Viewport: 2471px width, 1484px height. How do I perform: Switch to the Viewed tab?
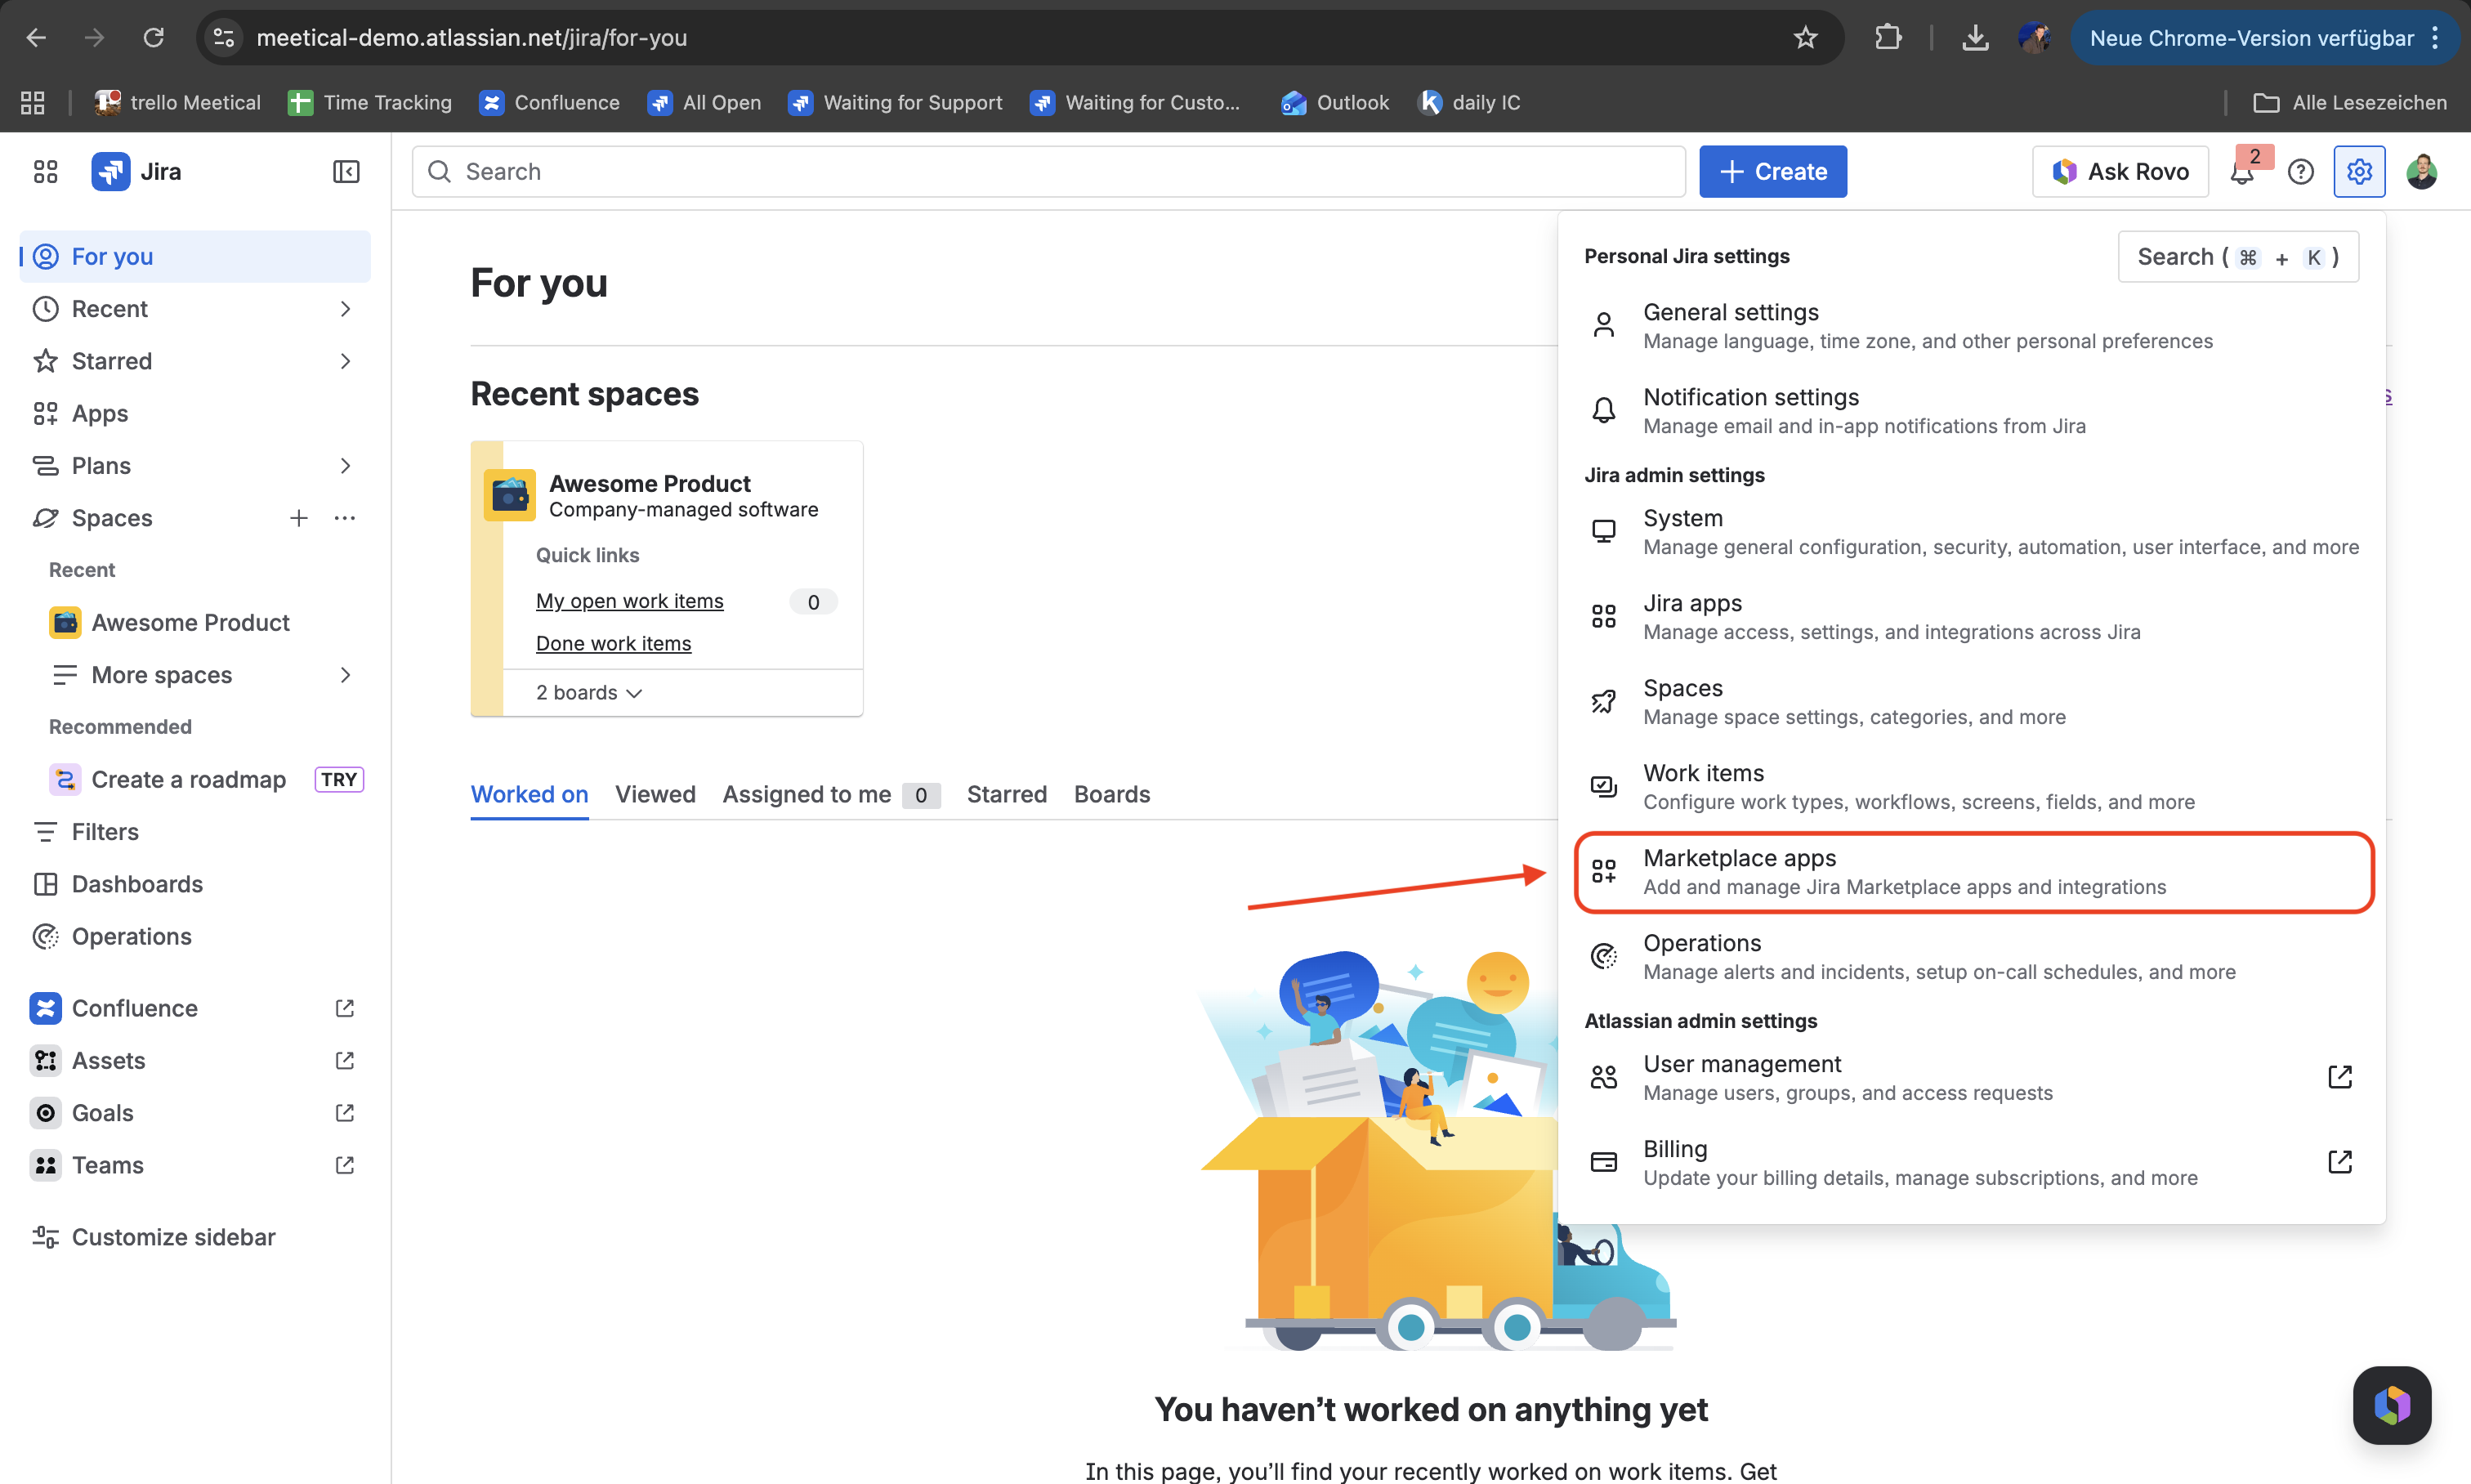click(x=655, y=795)
